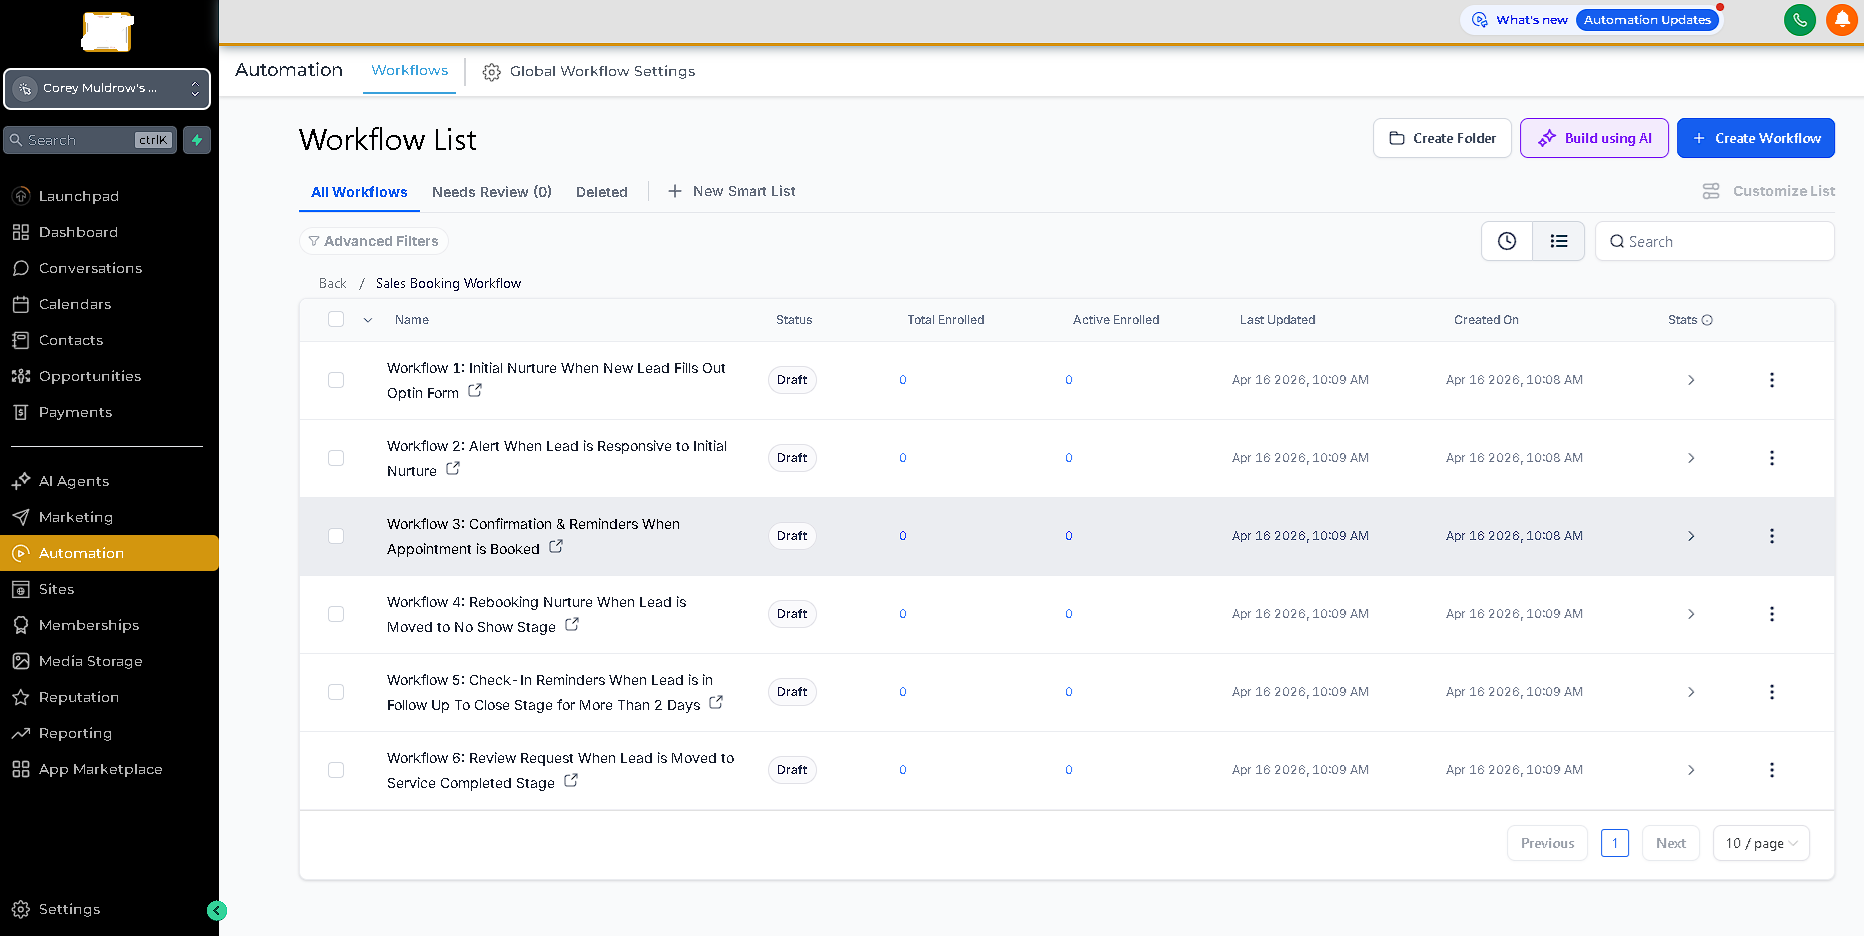
Task: Click the Create Workflow button
Action: (1756, 138)
